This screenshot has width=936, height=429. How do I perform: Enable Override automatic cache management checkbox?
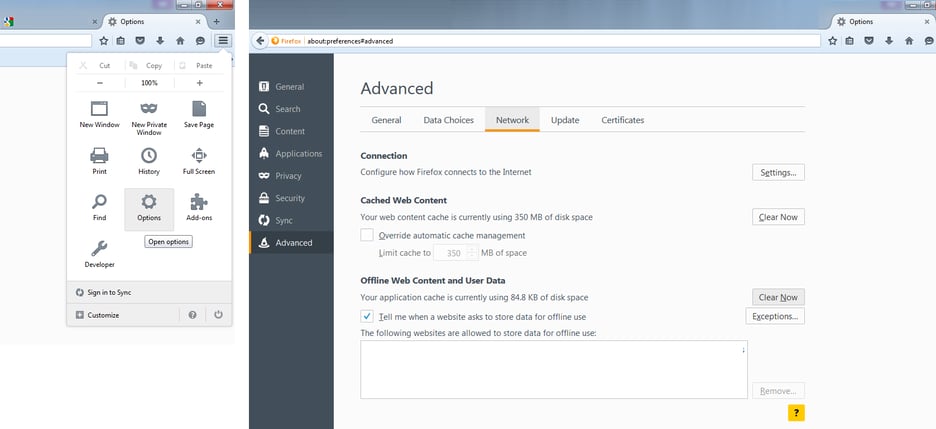point(367,236)
